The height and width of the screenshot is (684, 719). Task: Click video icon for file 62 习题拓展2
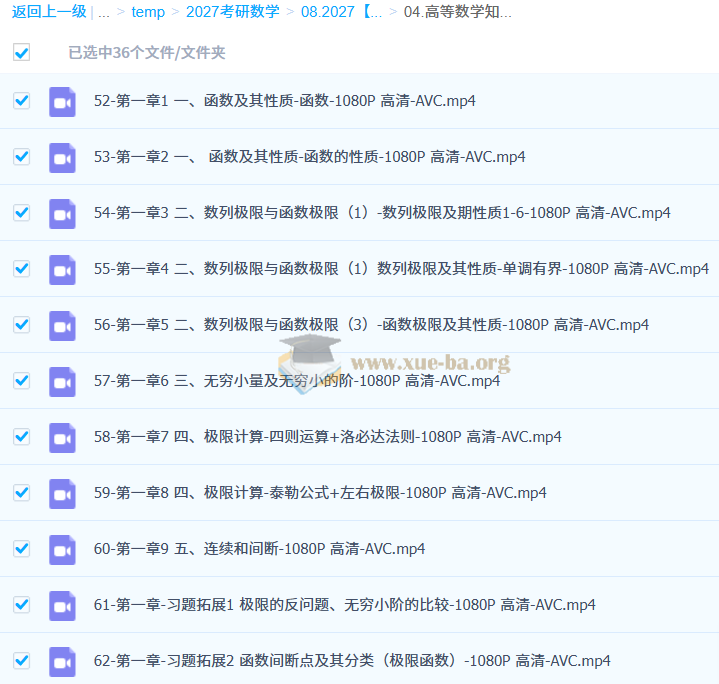click(x=62, y=661)
